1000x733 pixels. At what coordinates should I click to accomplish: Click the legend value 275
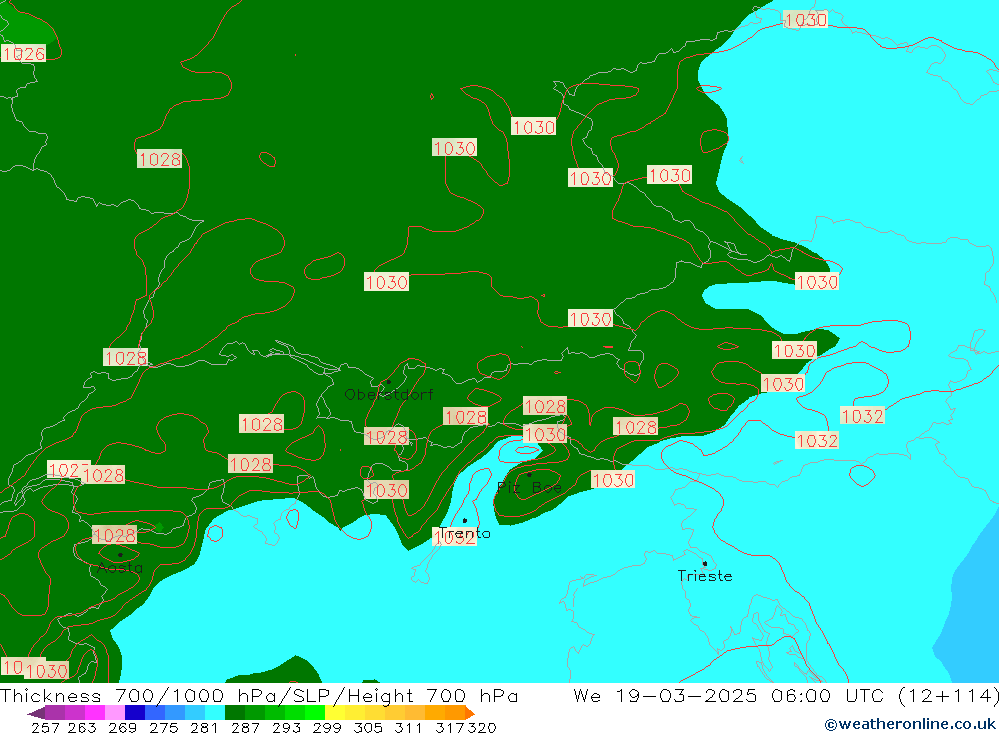pyautogui.click(x=163, y=727)
